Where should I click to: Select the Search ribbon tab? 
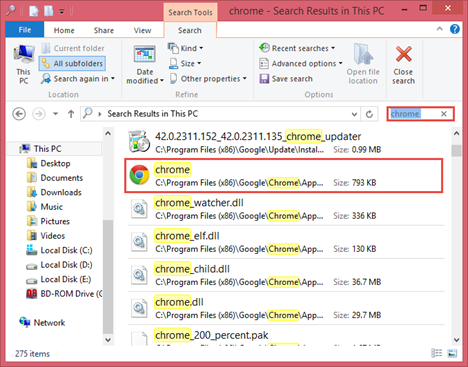(x=190, y=30)
